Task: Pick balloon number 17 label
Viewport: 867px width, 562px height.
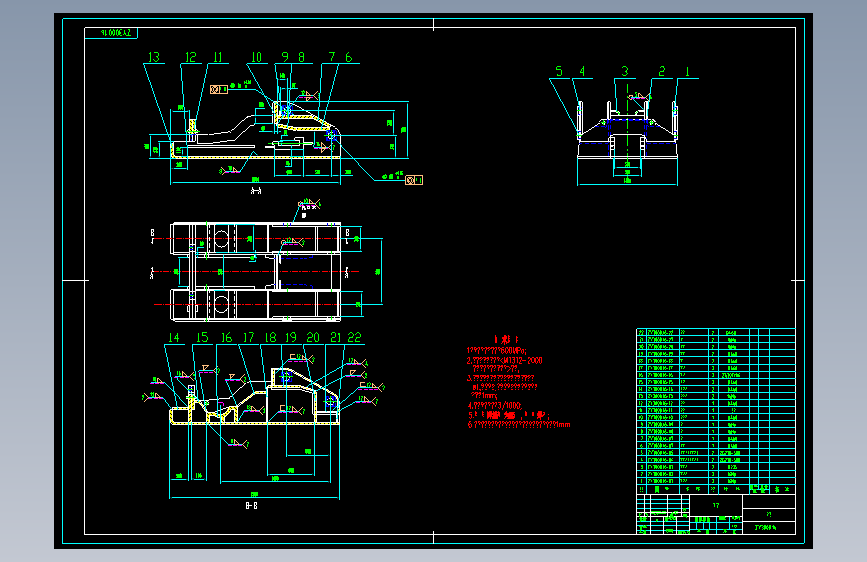Action: (x=248, y=337)
